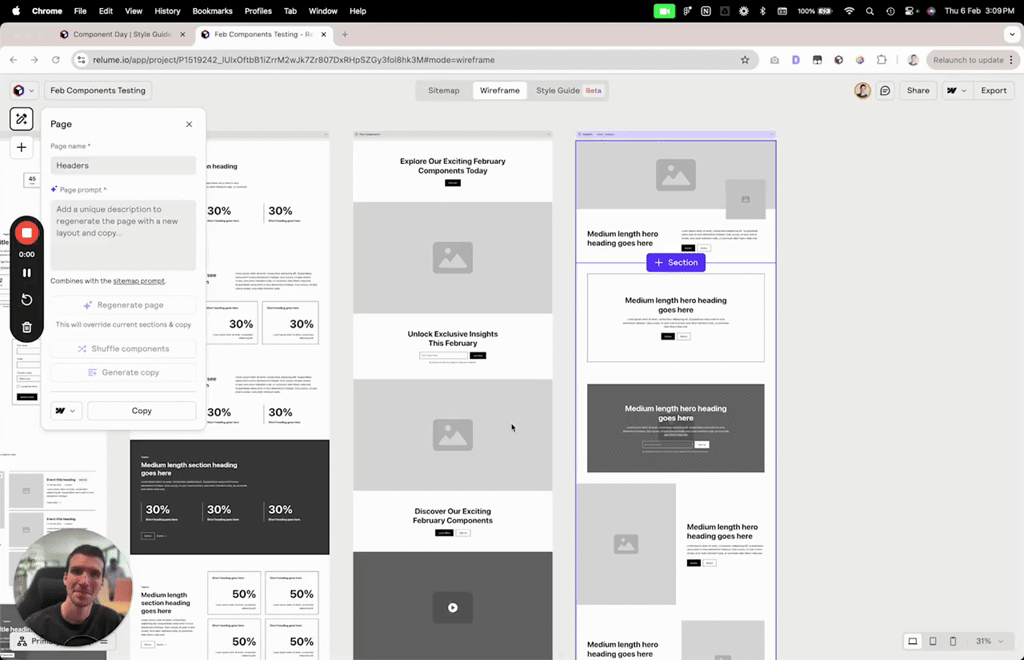Open the Webflow dropdown beside Export
Image resolution: width=1024 pixels, height=660 pixels.
point(956,90)
